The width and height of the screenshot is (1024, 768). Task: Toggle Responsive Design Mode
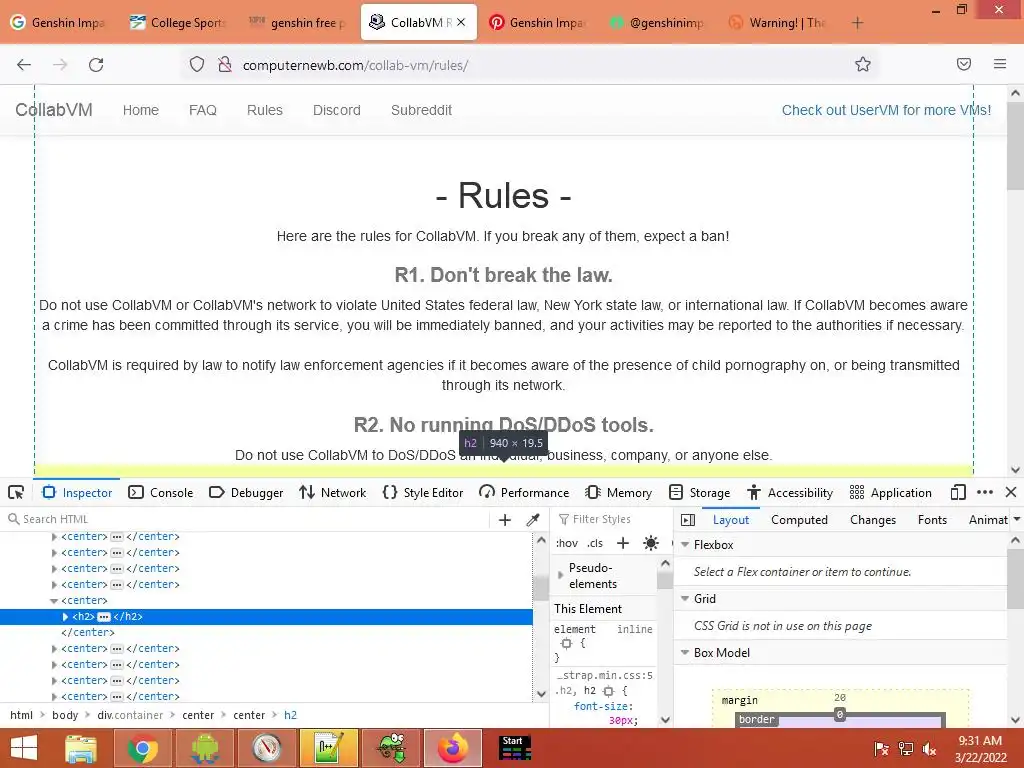click(958, 492)
